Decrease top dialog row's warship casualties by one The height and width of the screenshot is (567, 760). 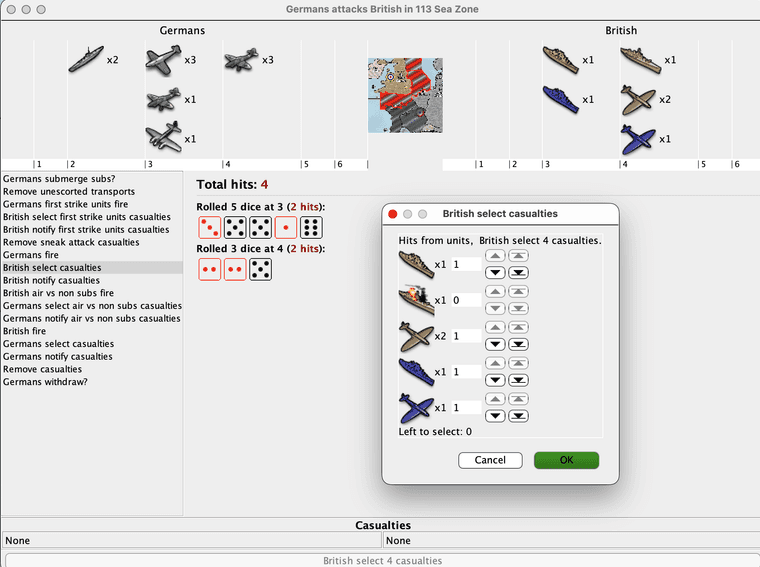pyautogui.click(x=494, y=271)
